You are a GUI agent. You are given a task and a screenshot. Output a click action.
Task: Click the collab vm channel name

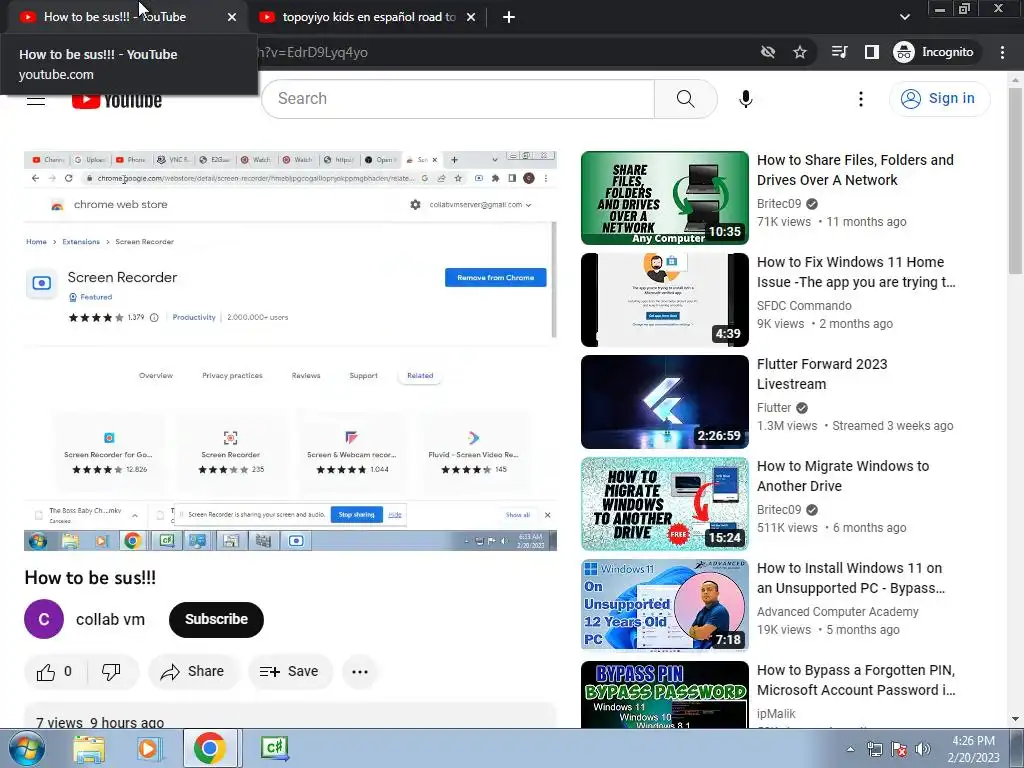110,619
